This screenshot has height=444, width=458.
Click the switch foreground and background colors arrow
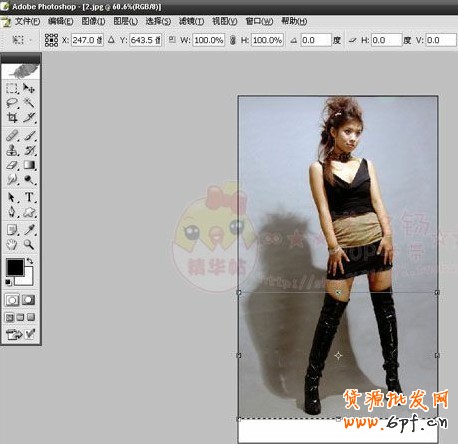[30, 261]
